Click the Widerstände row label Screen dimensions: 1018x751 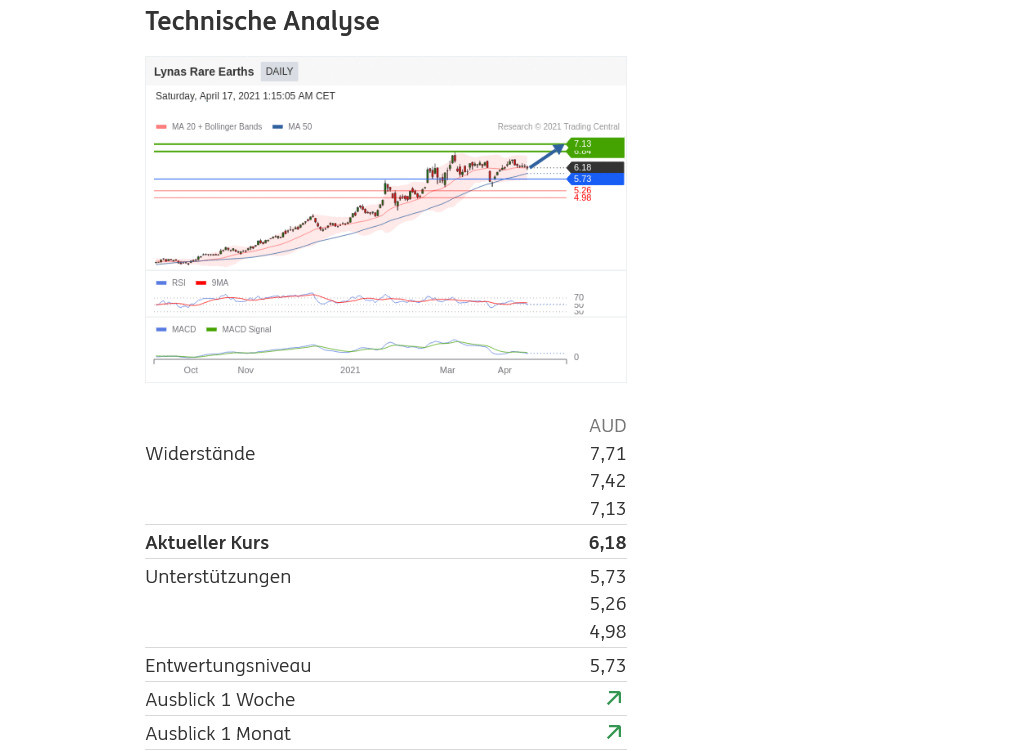pos(200,454)
